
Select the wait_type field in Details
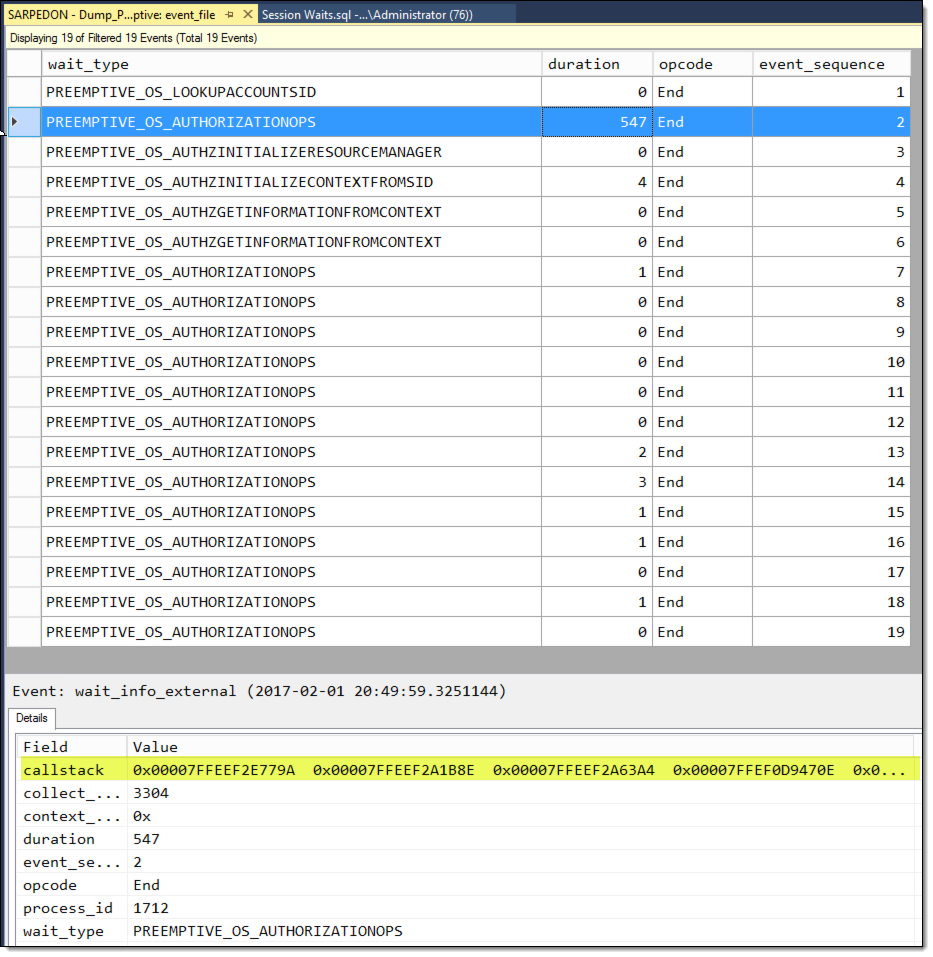469,932
